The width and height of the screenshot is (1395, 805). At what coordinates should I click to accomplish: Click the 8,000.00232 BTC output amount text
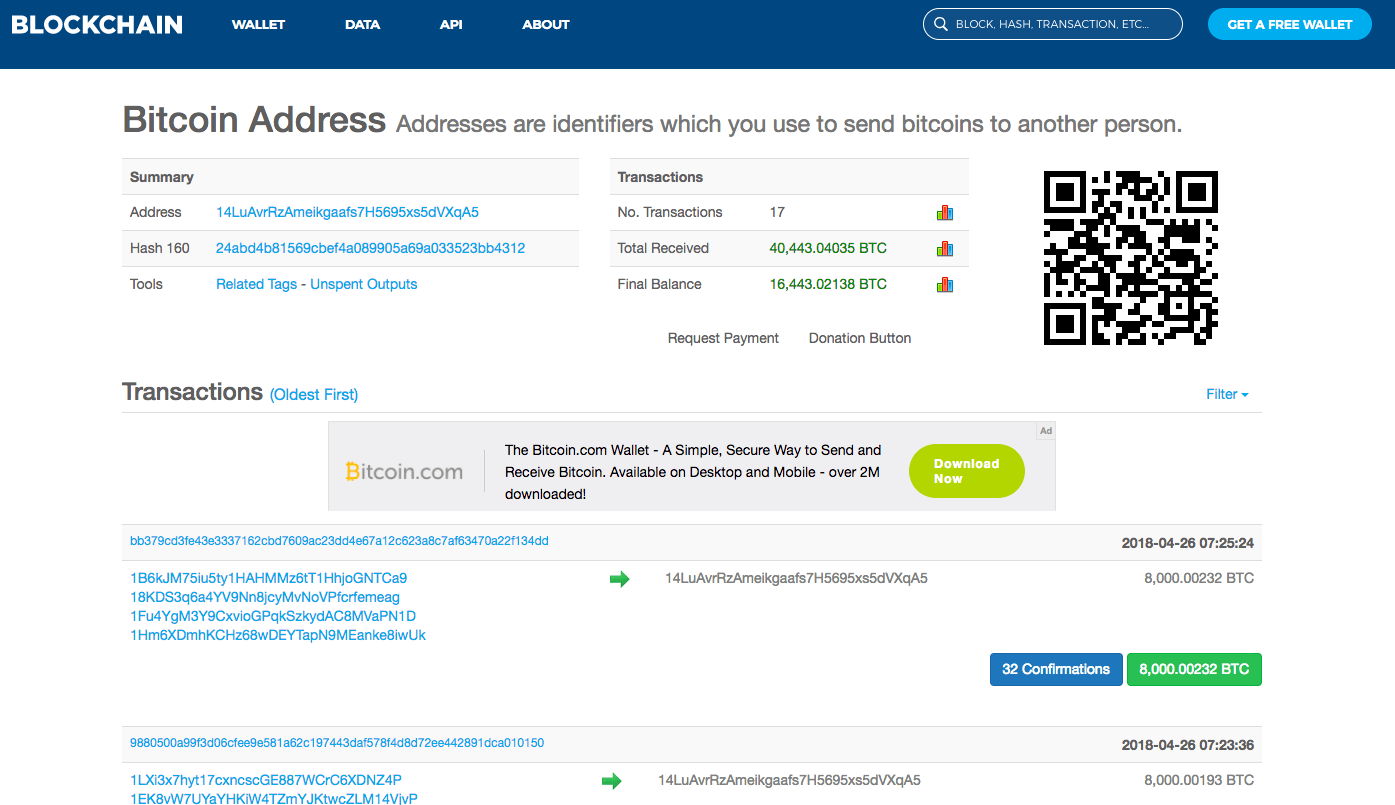click(x=1199, y=578)
